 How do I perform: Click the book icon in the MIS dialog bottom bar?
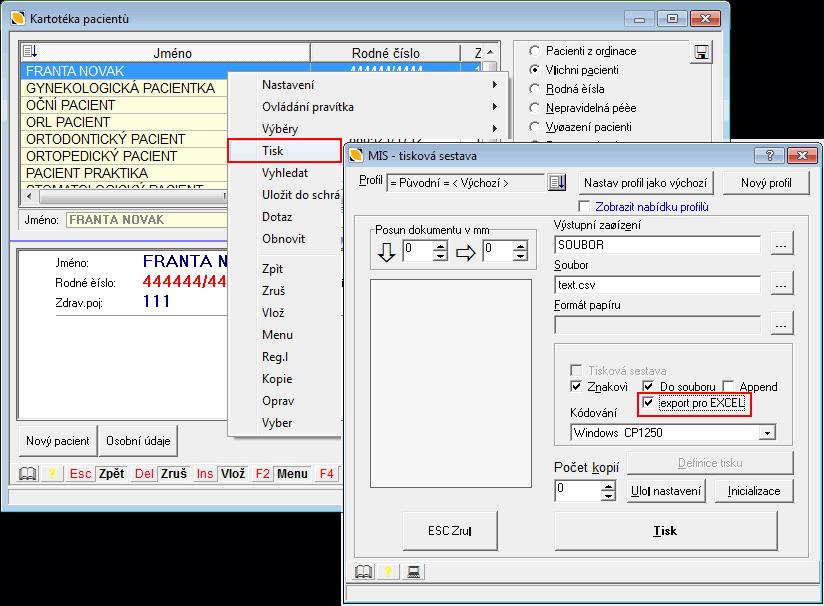tap(363, 572)
